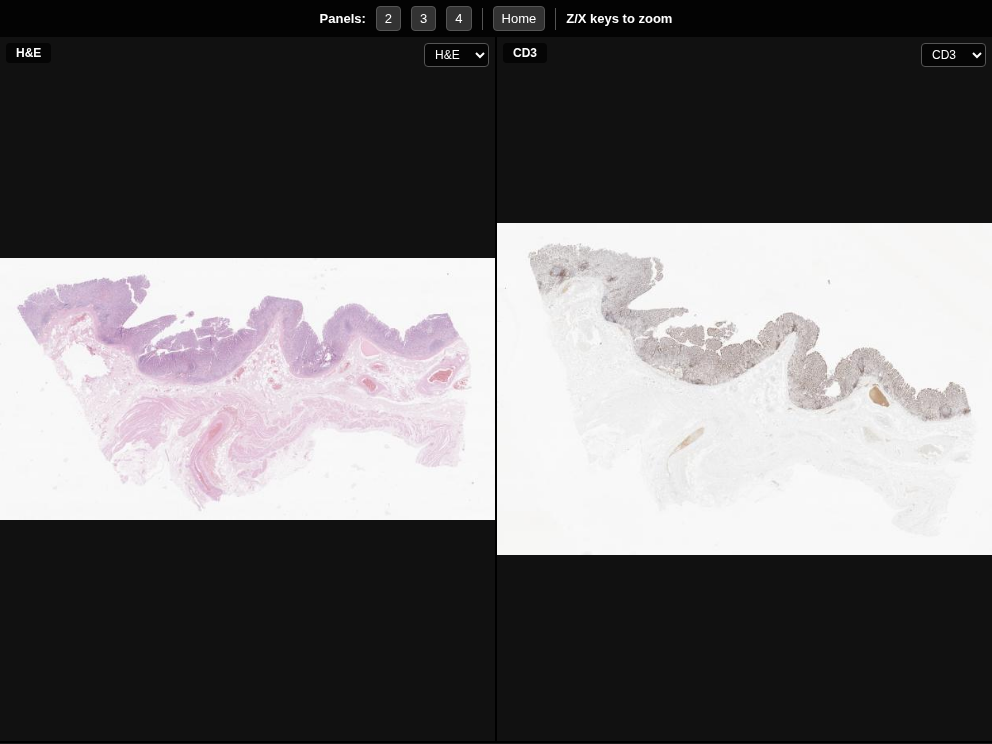Click the red blood vessels in H&E tissue
992x744 pixels.
point(440,377)
